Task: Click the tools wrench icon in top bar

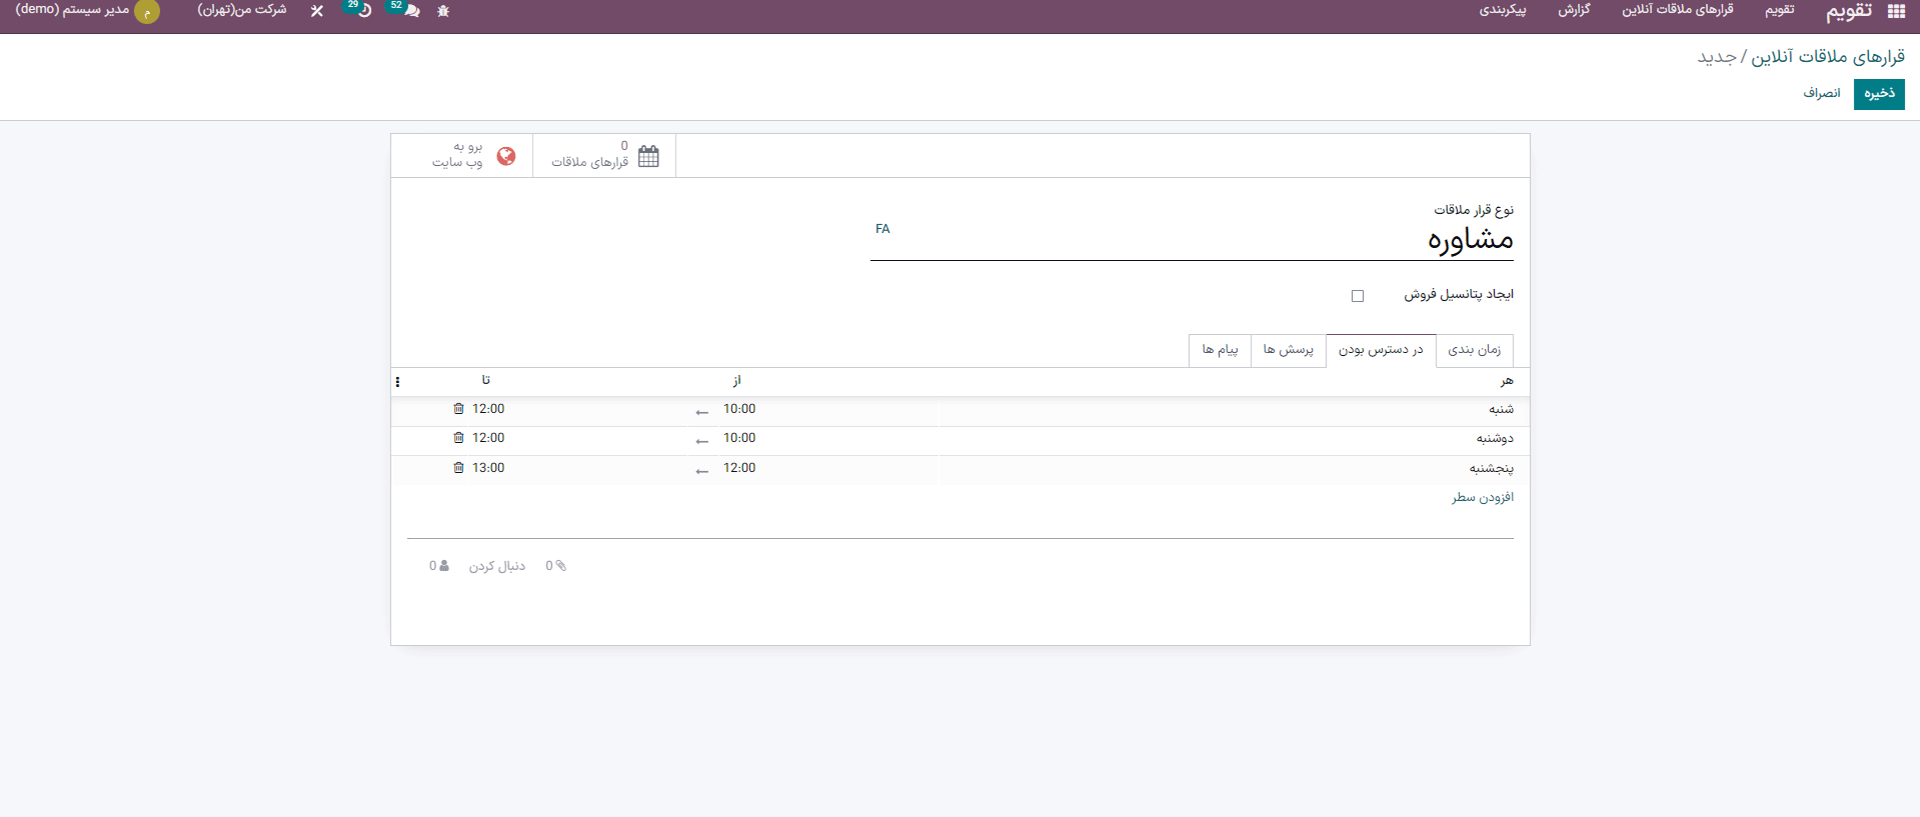Action: pos(317,11)
